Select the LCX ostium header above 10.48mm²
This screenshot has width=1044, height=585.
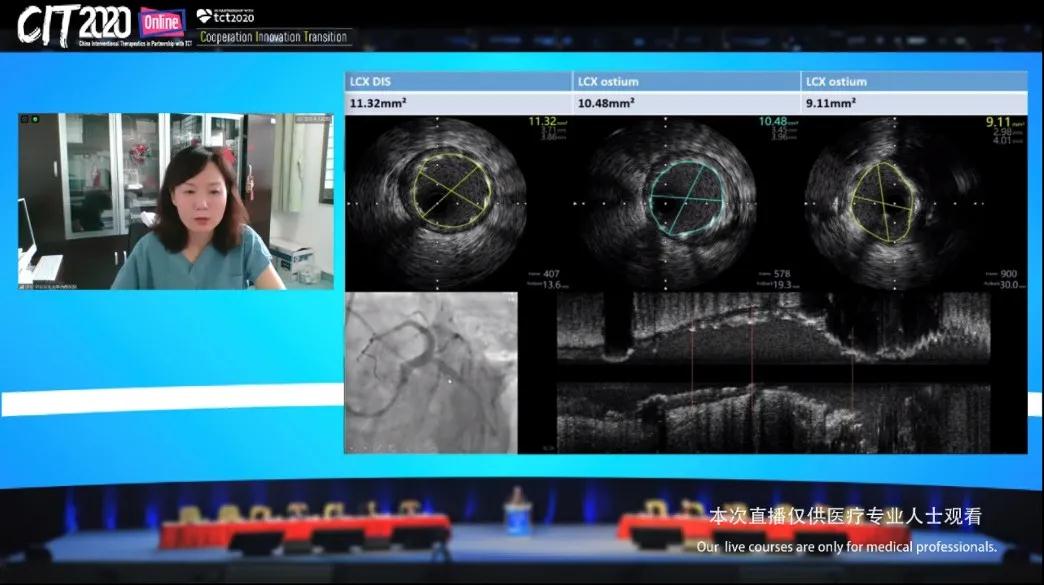(608, 82)
